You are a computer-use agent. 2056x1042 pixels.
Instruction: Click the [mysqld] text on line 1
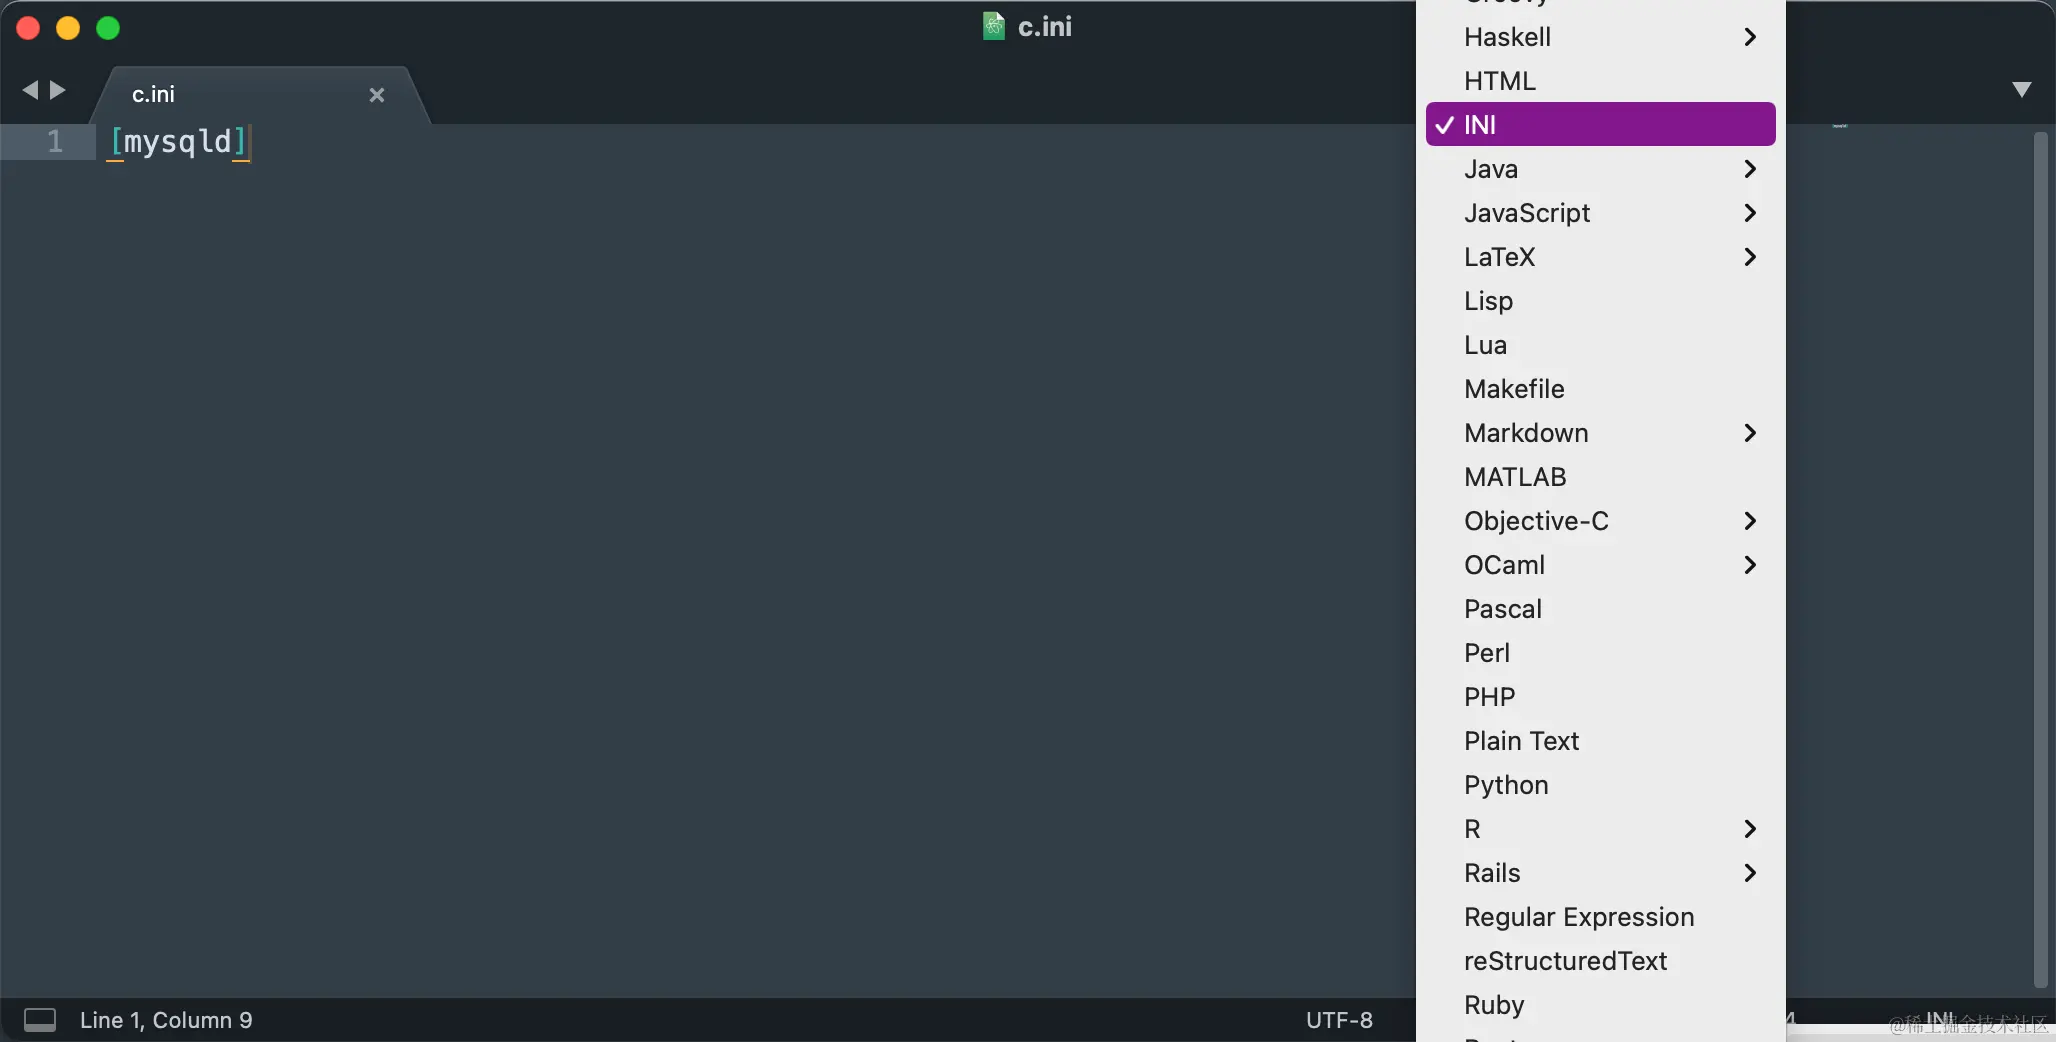pos(179,142)
